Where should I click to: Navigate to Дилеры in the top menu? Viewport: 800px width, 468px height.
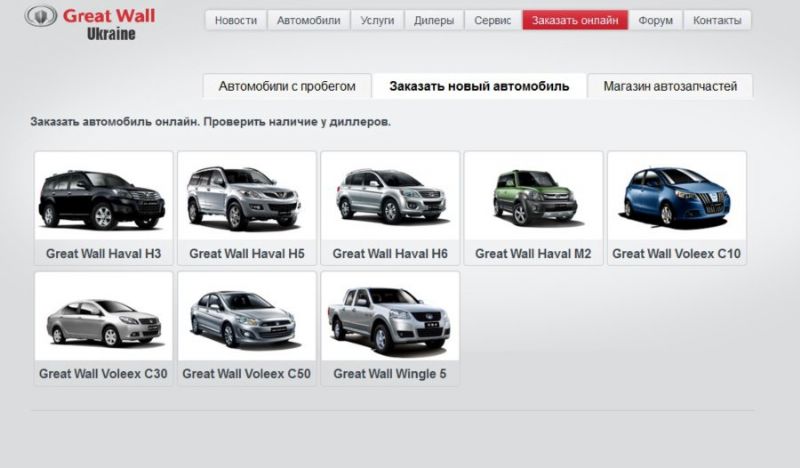(433, 20)
